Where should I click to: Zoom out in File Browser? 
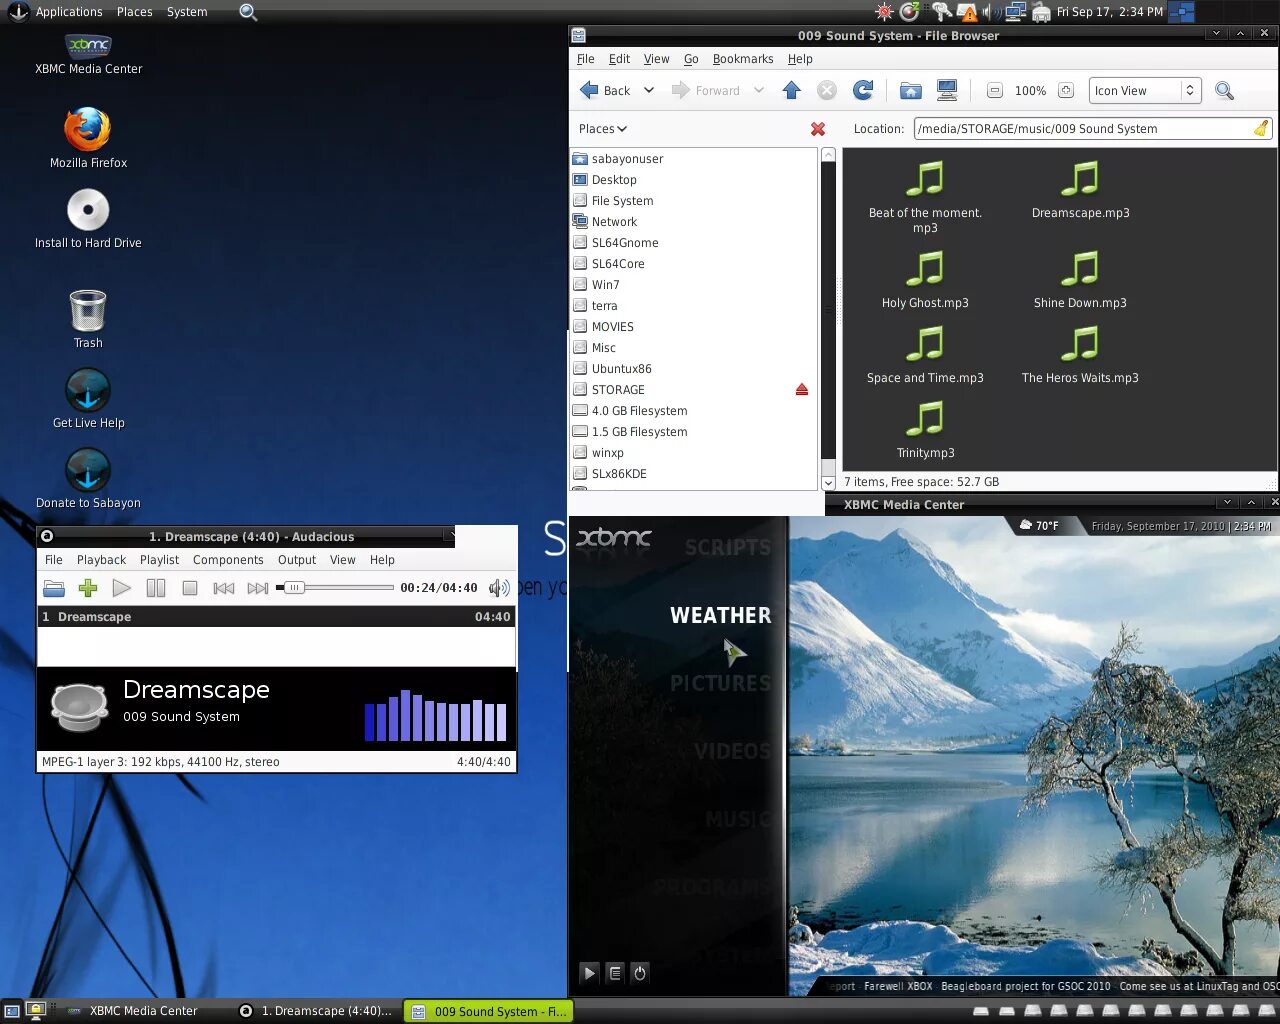[994, 91]
